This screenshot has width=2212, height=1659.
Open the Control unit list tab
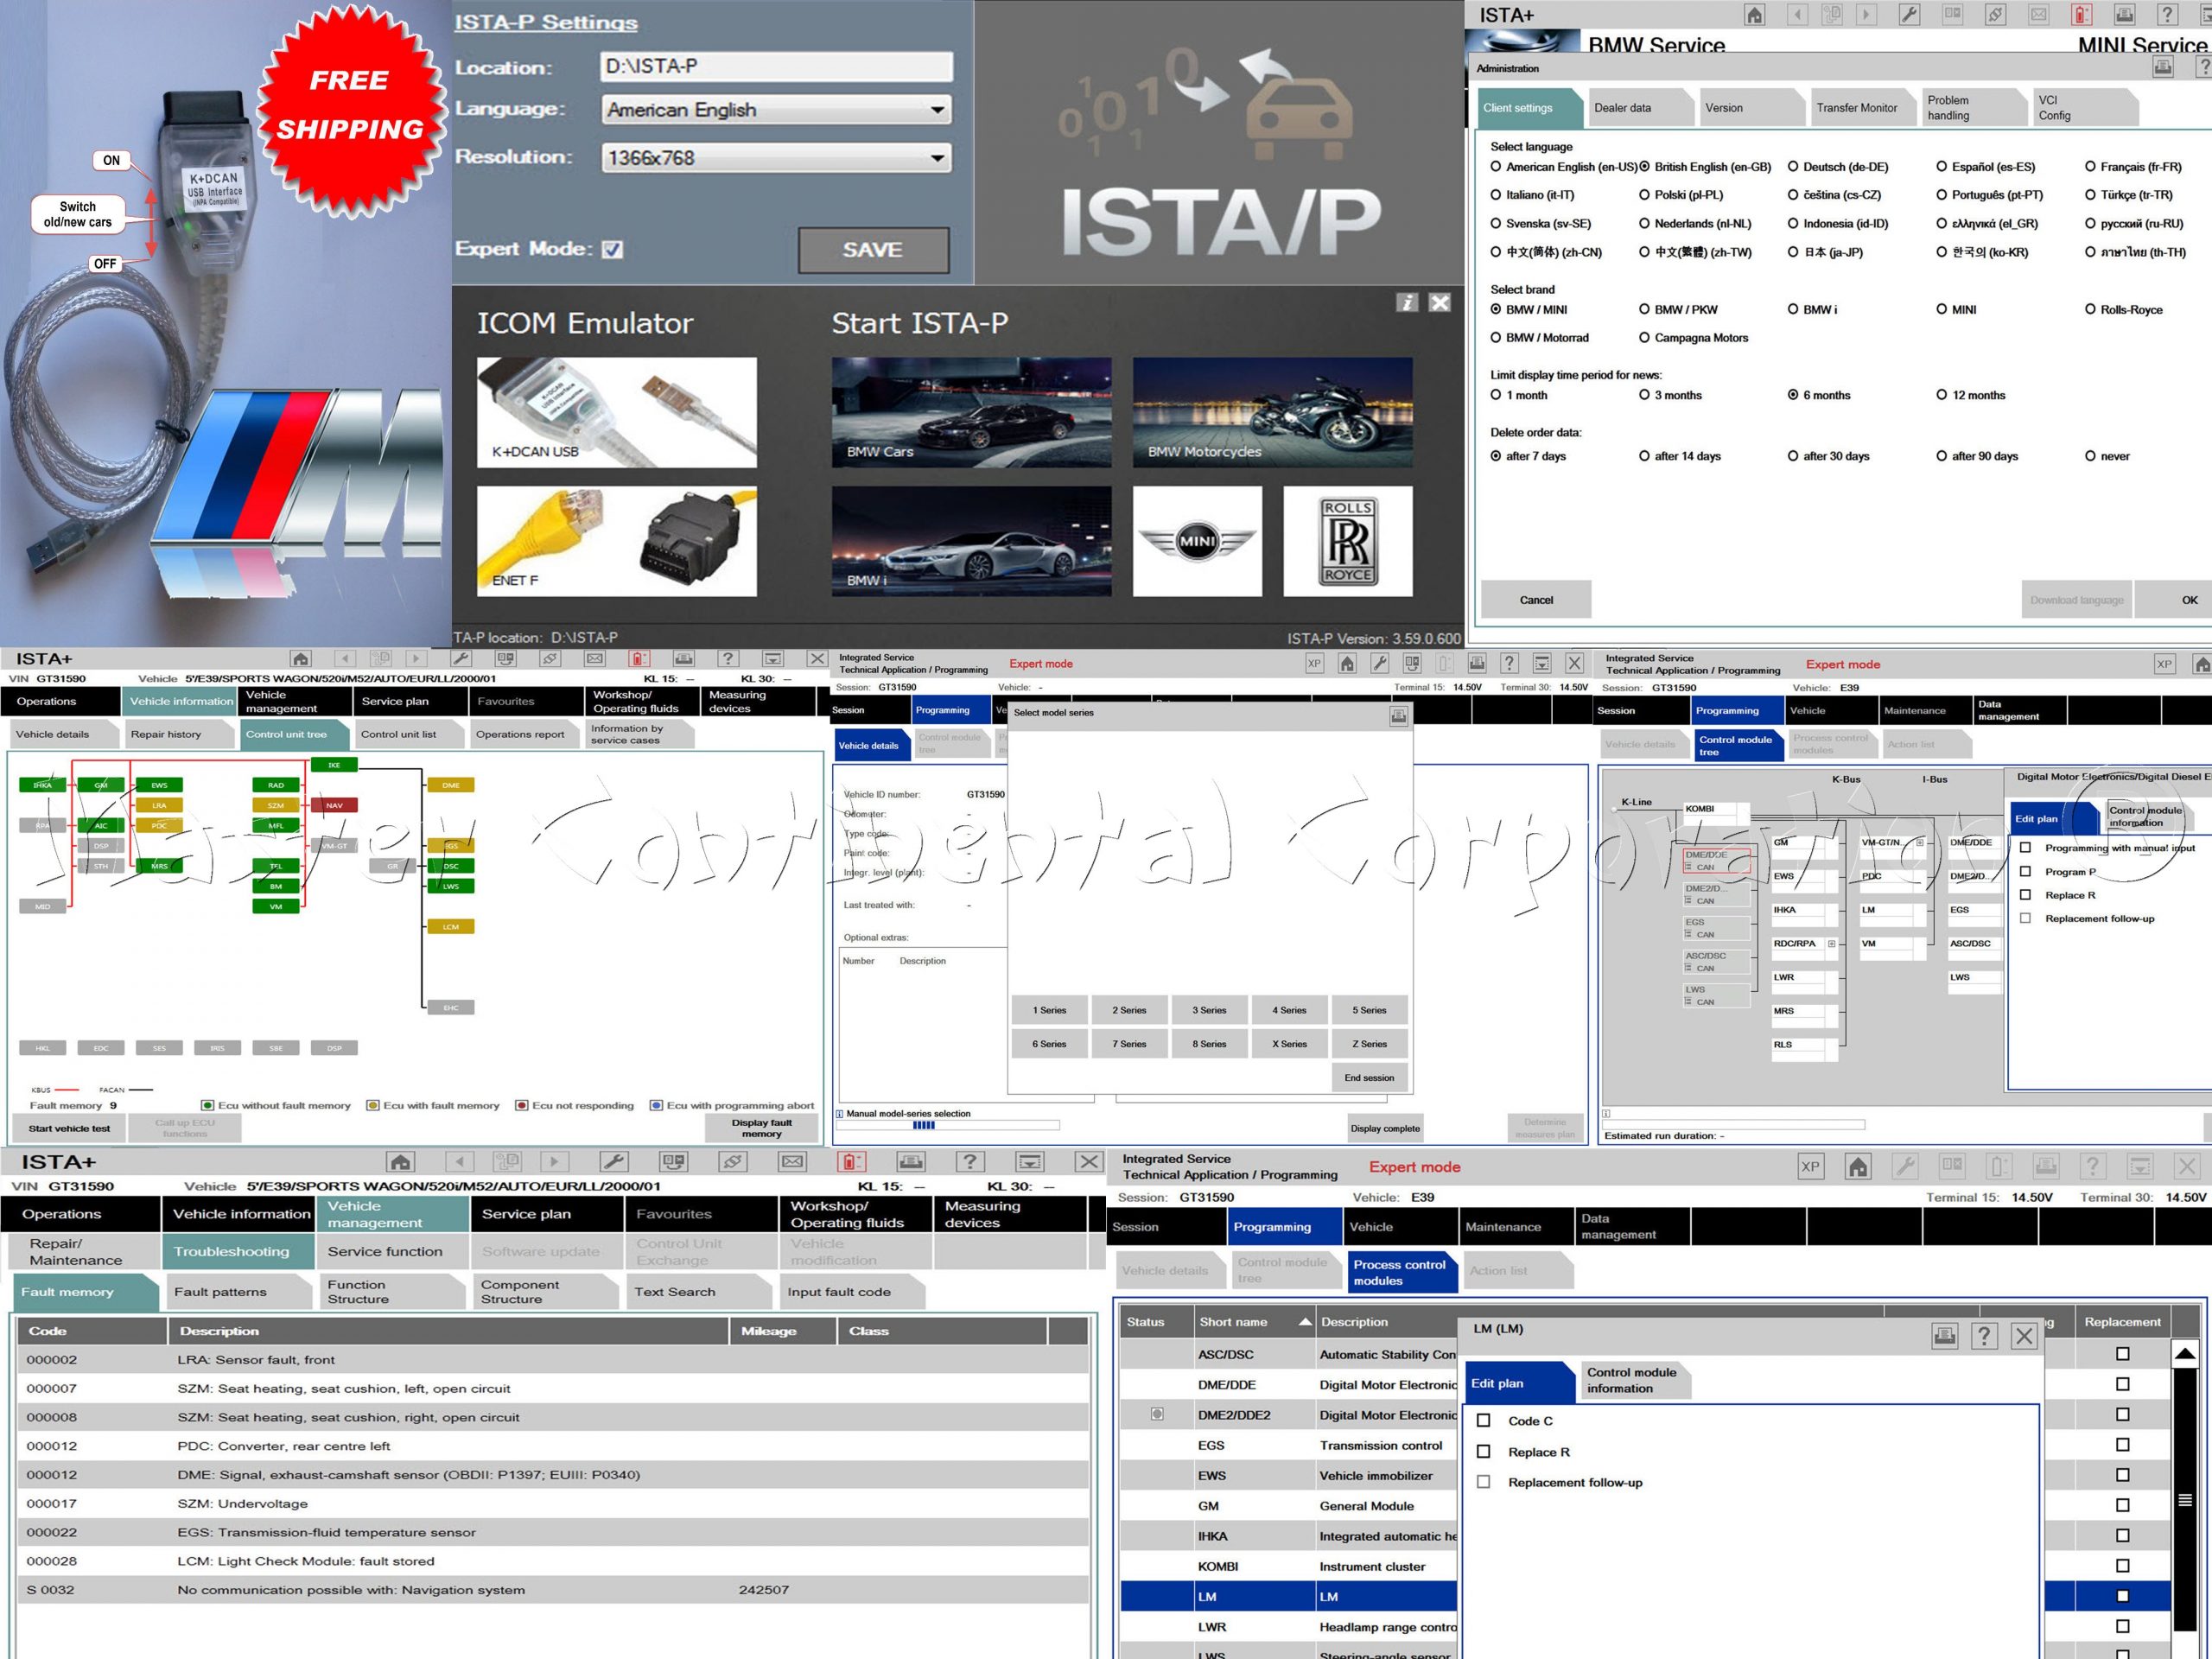[x=407, y=734]
